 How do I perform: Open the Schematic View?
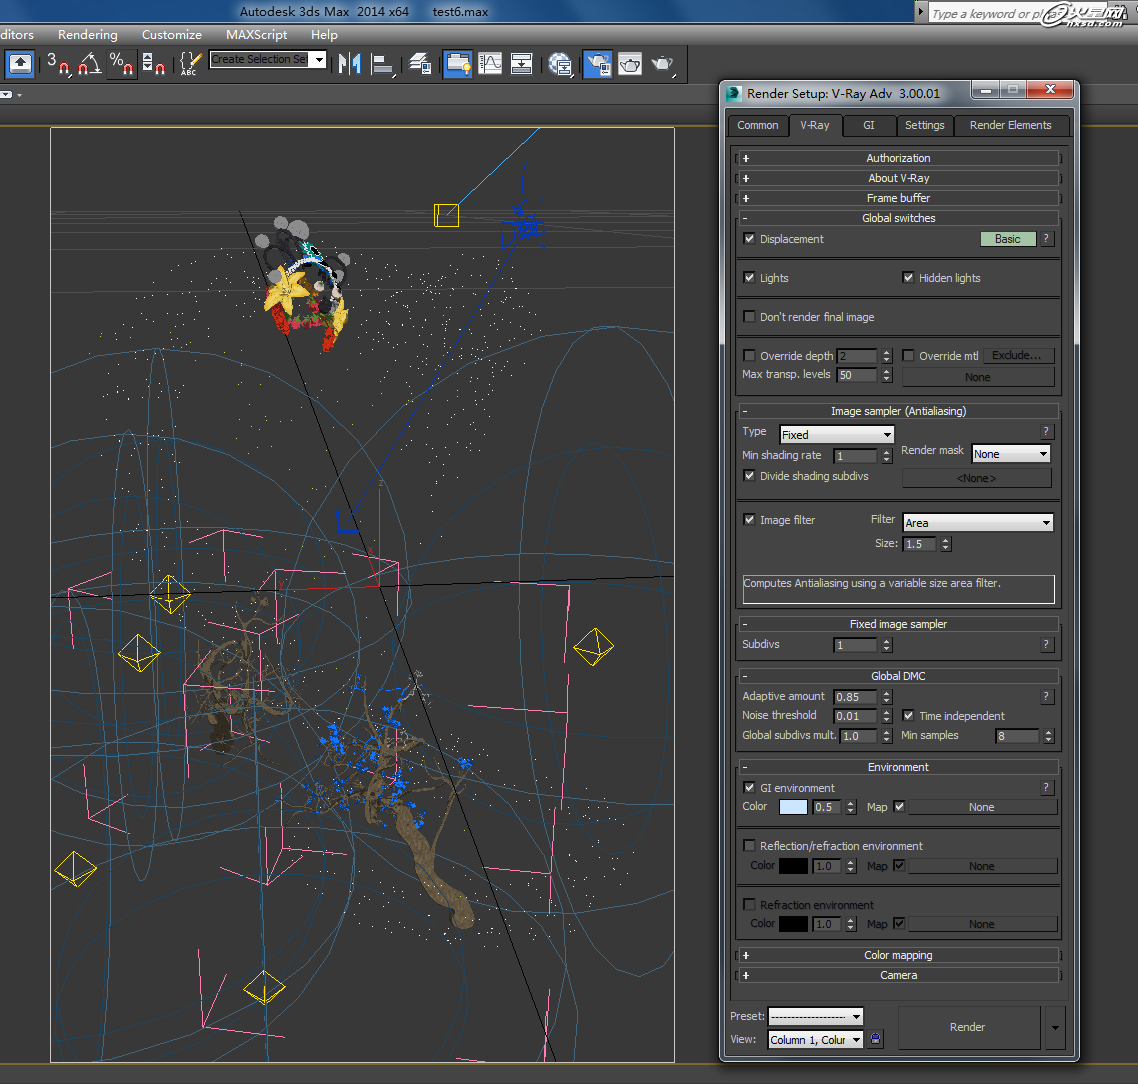click(x=521, y=64)
